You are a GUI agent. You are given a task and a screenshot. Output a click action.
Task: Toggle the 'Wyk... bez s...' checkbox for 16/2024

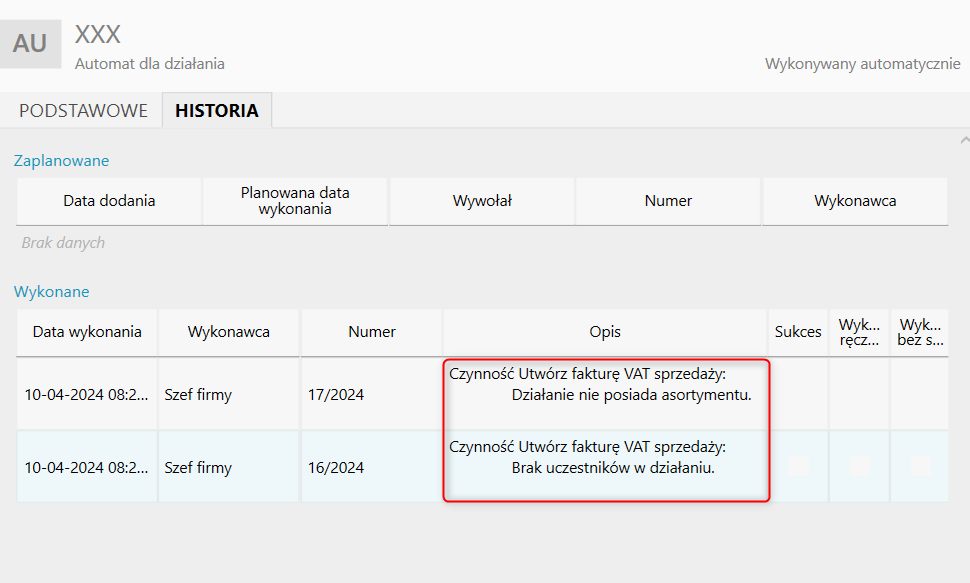[x=920, y=466]
